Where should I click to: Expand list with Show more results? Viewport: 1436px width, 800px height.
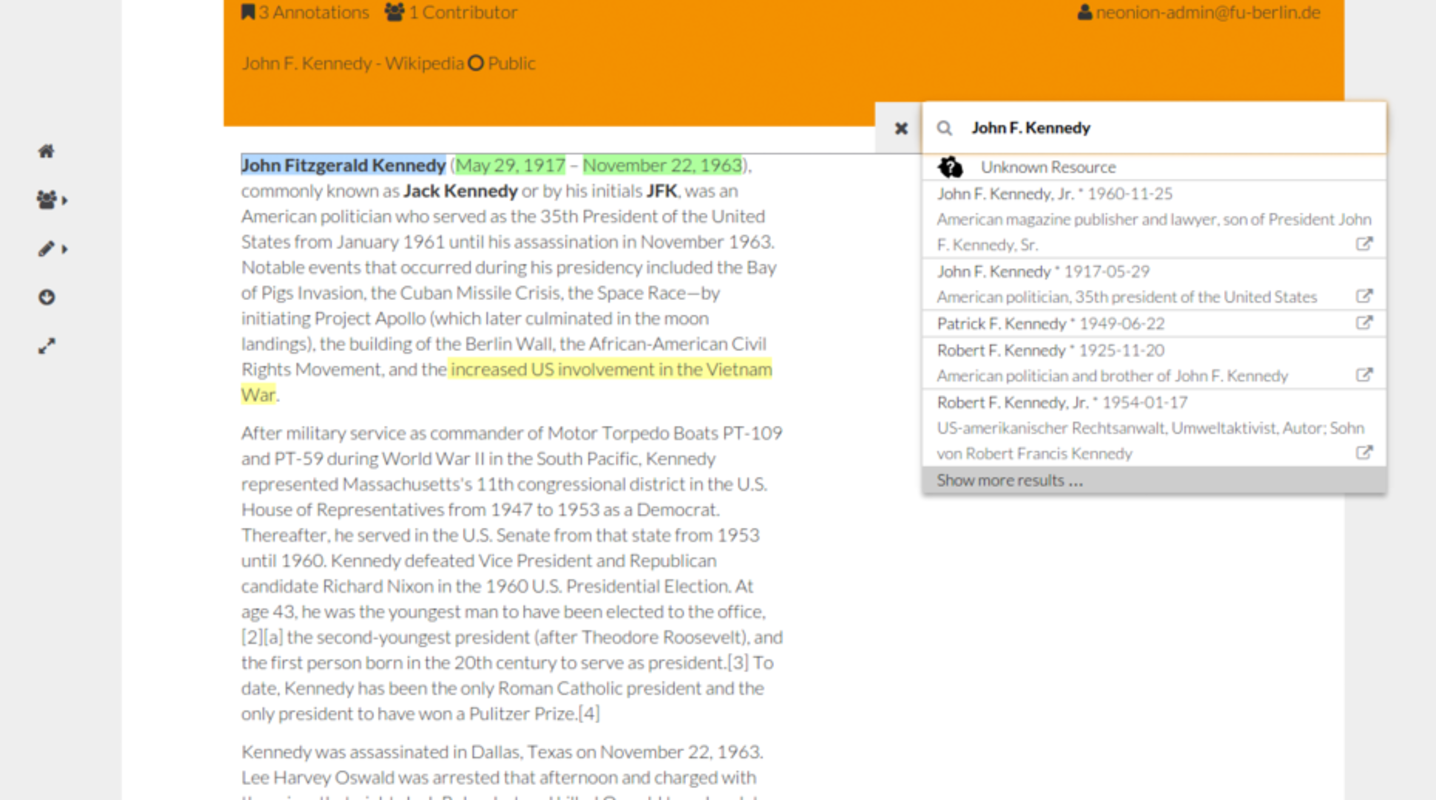1009,480
